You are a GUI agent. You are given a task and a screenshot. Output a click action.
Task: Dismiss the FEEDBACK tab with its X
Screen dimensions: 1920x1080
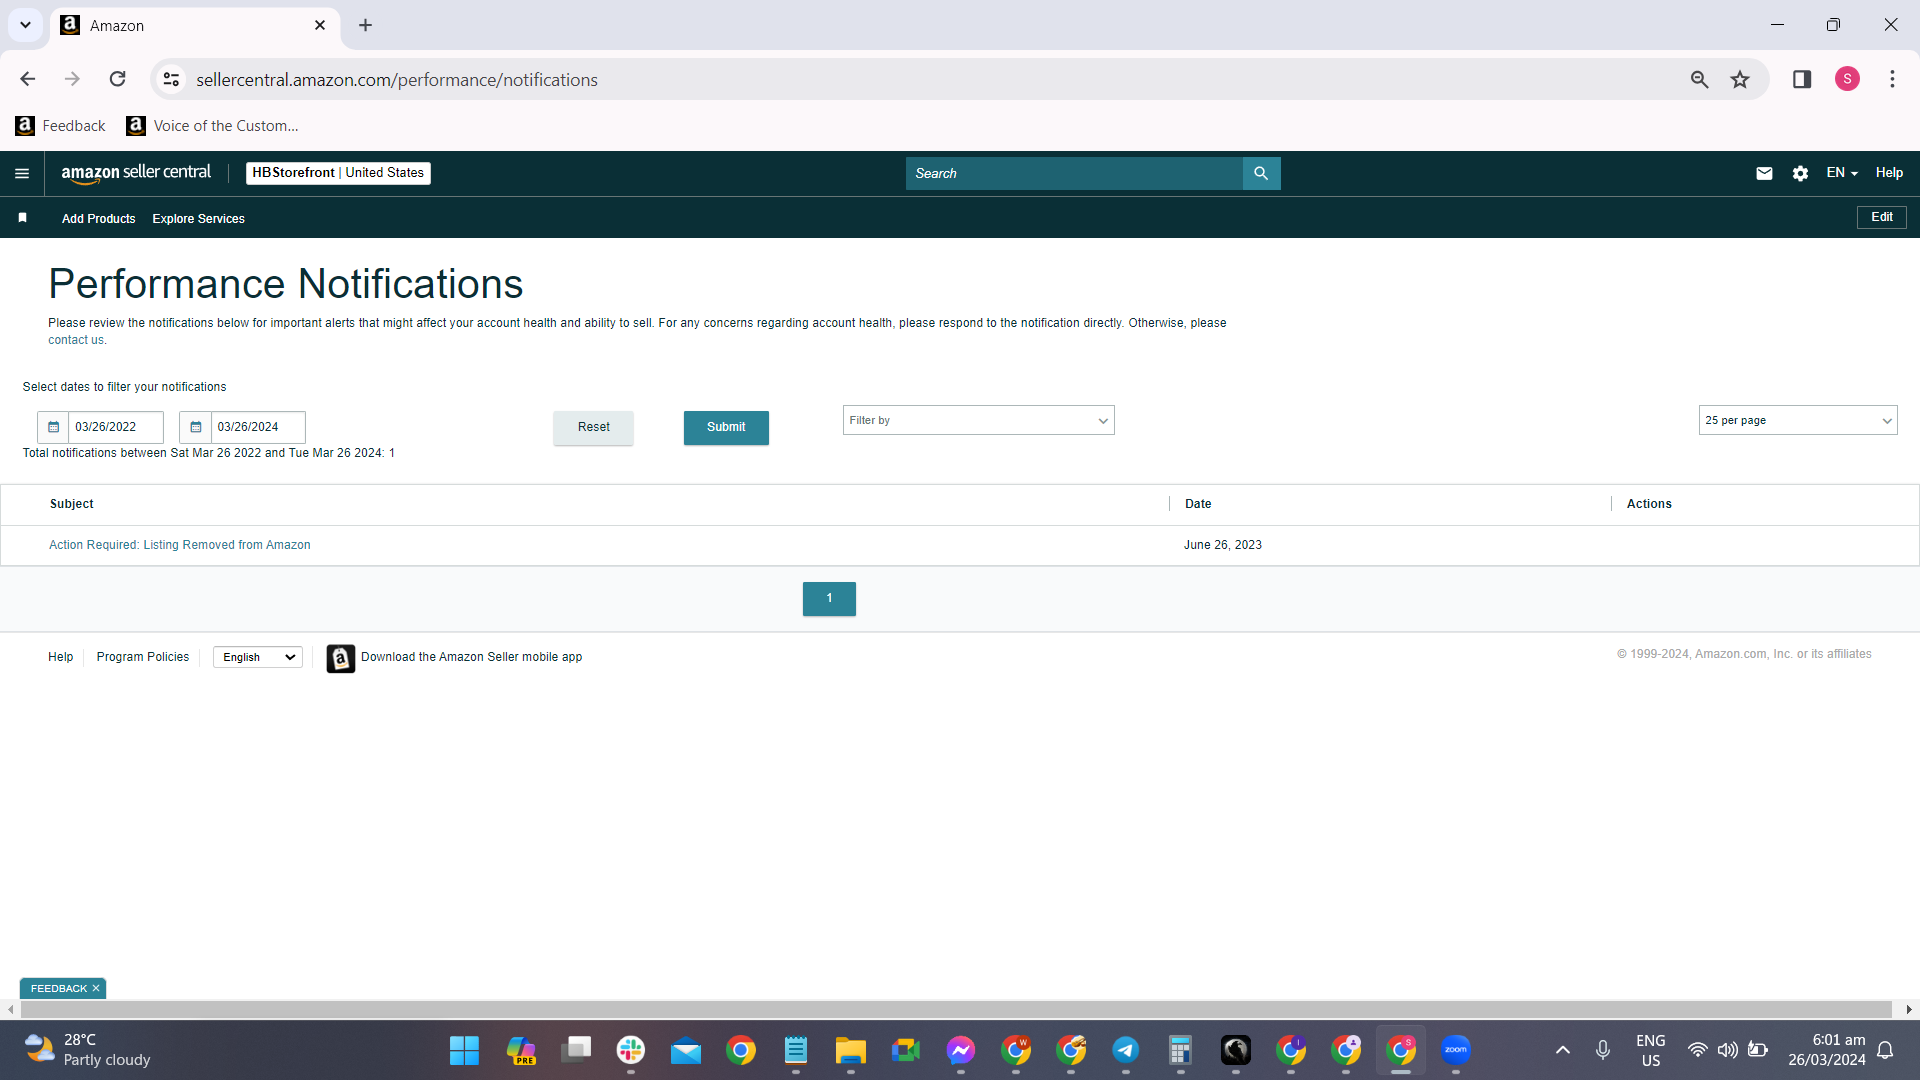(96, 989)
